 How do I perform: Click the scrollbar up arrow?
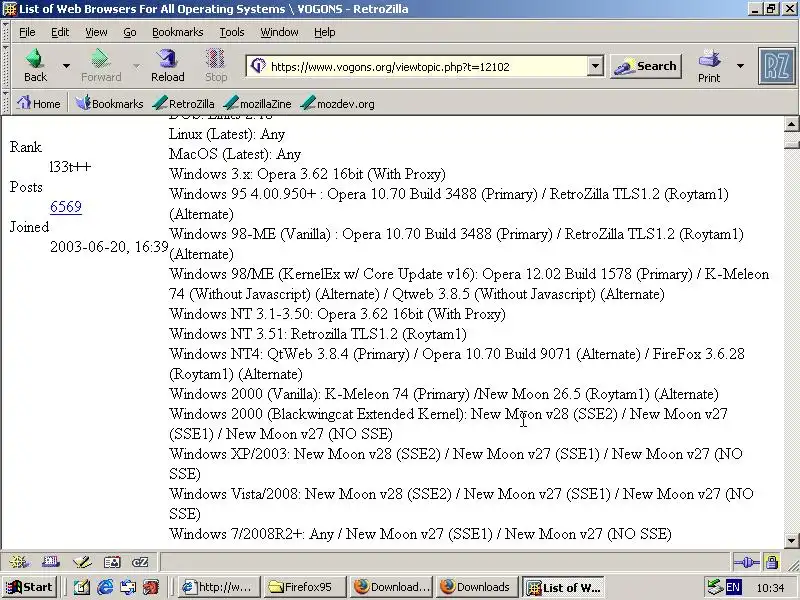pyautogui.click(x=791, y=124)
